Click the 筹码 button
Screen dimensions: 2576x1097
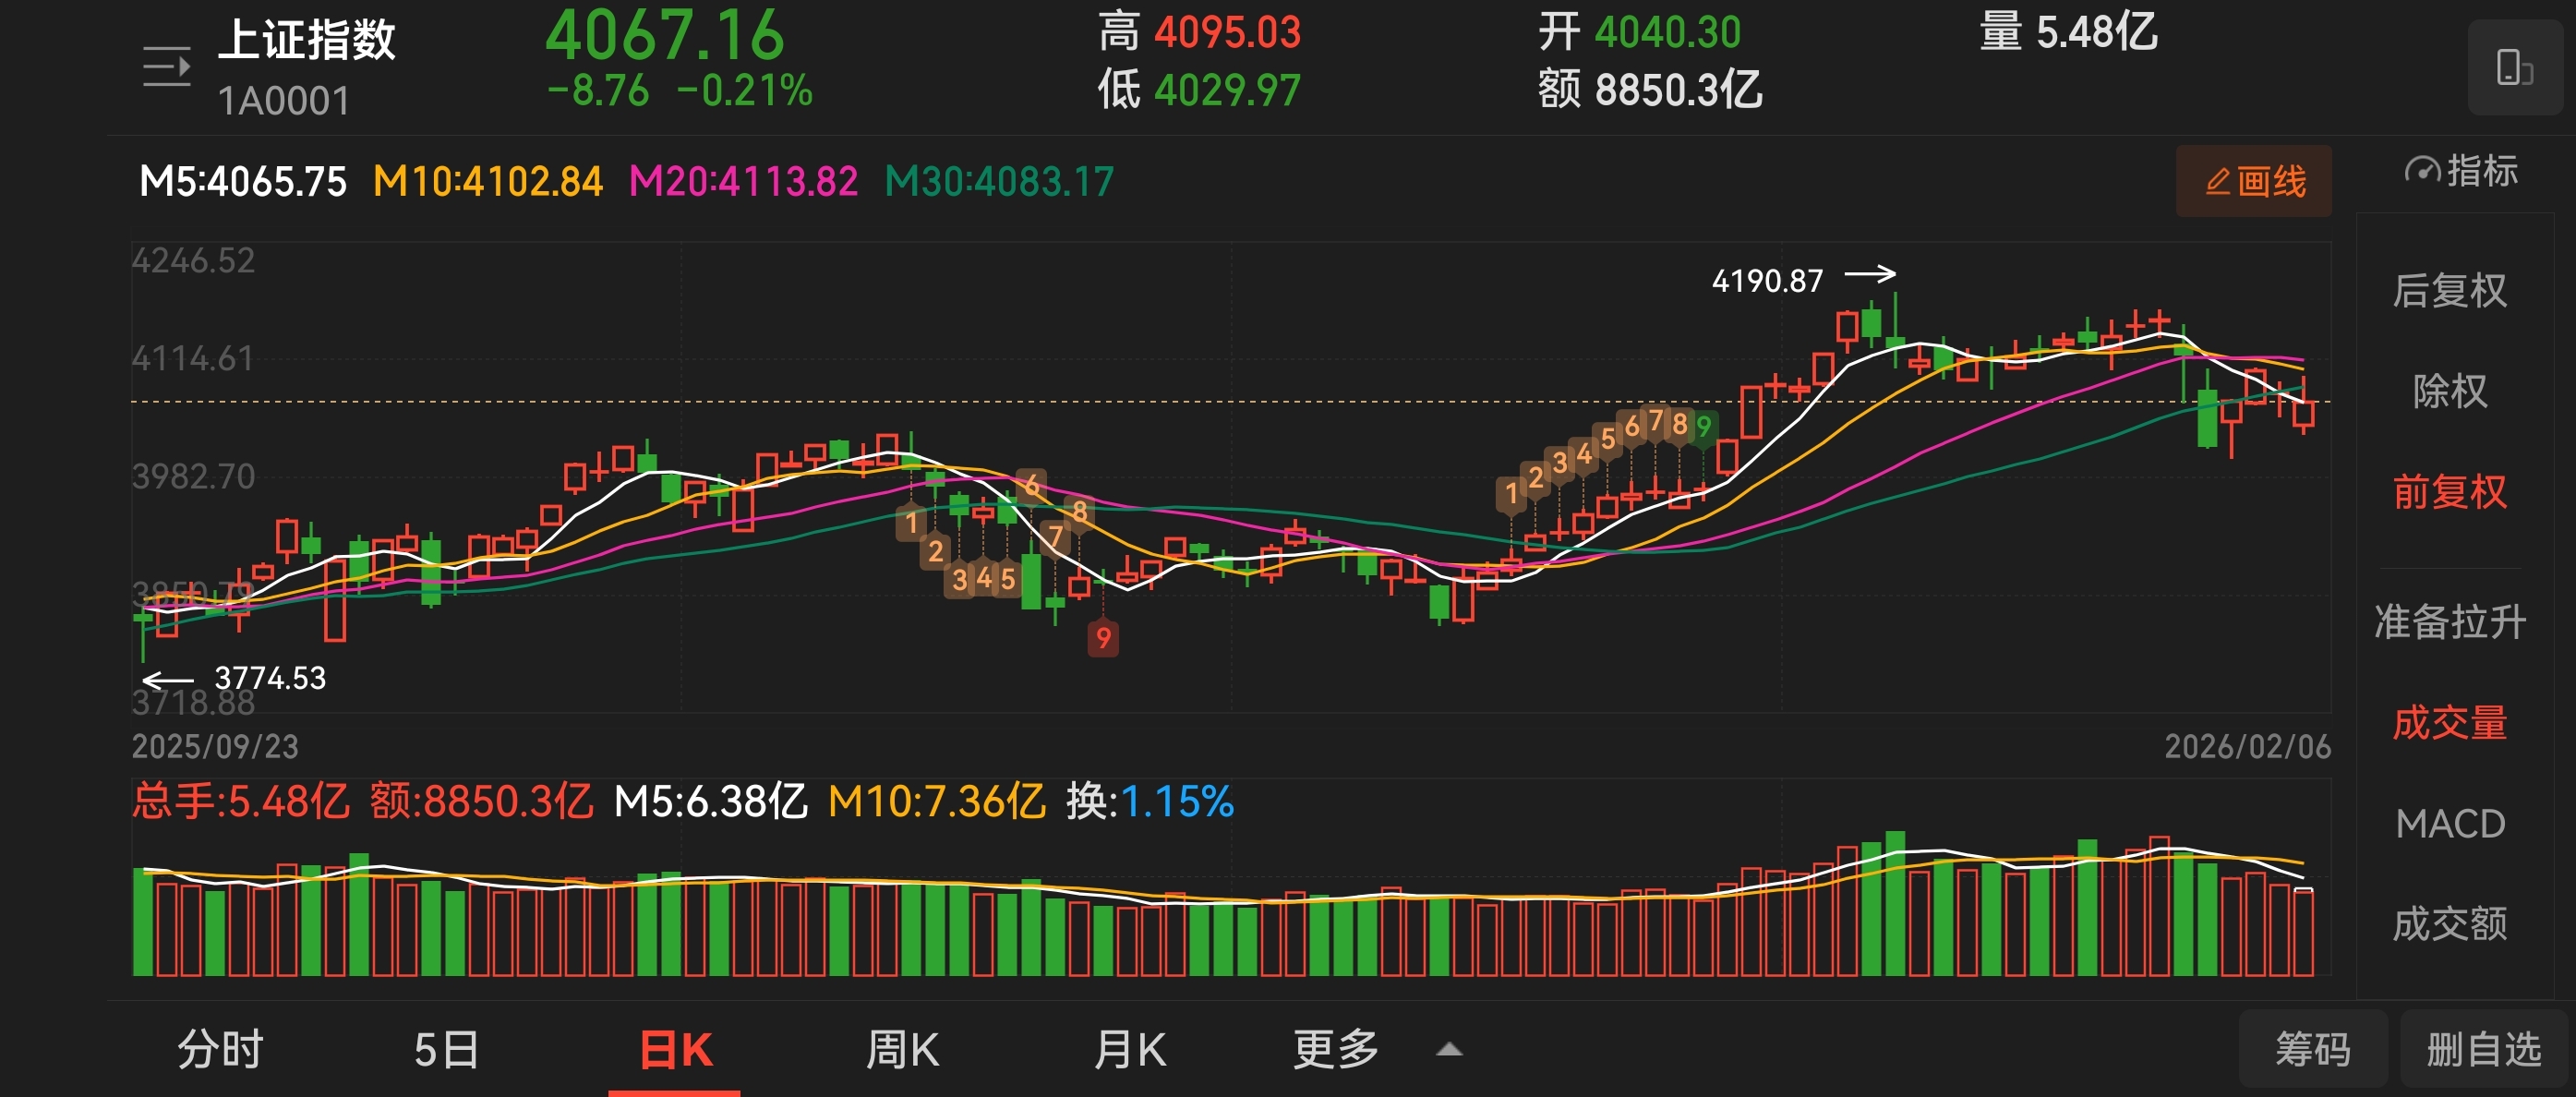point(2312,1050)
